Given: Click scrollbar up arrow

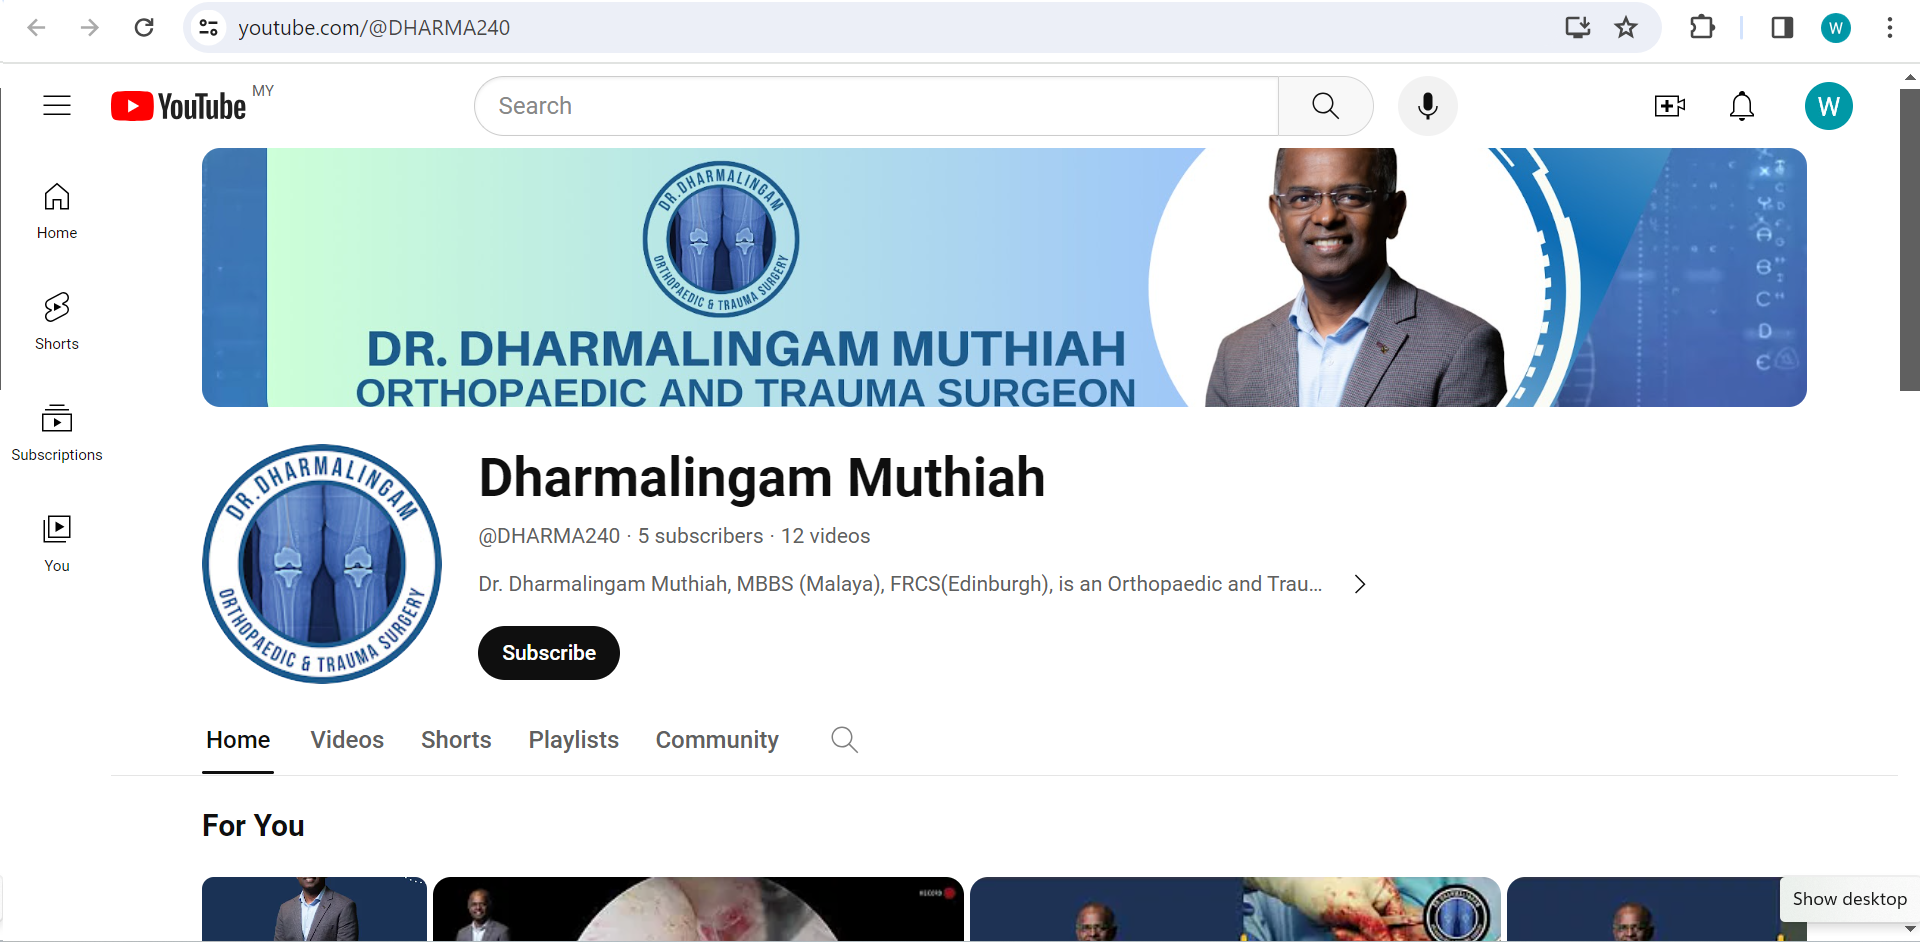Looking at the screenshot, I should click(x=1909, y=77).
